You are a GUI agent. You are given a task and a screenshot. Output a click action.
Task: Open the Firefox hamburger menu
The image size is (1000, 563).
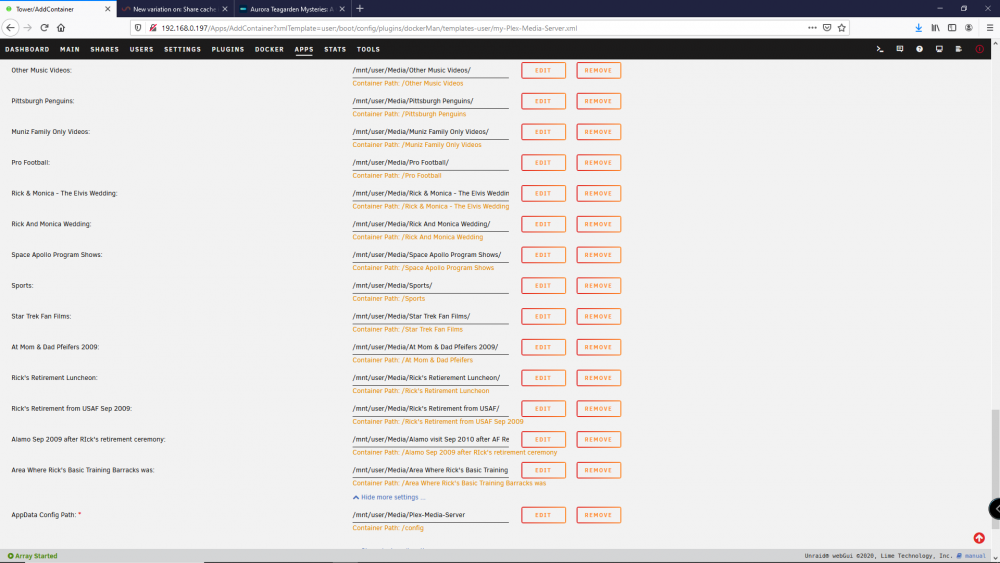[x=990, y=27]
